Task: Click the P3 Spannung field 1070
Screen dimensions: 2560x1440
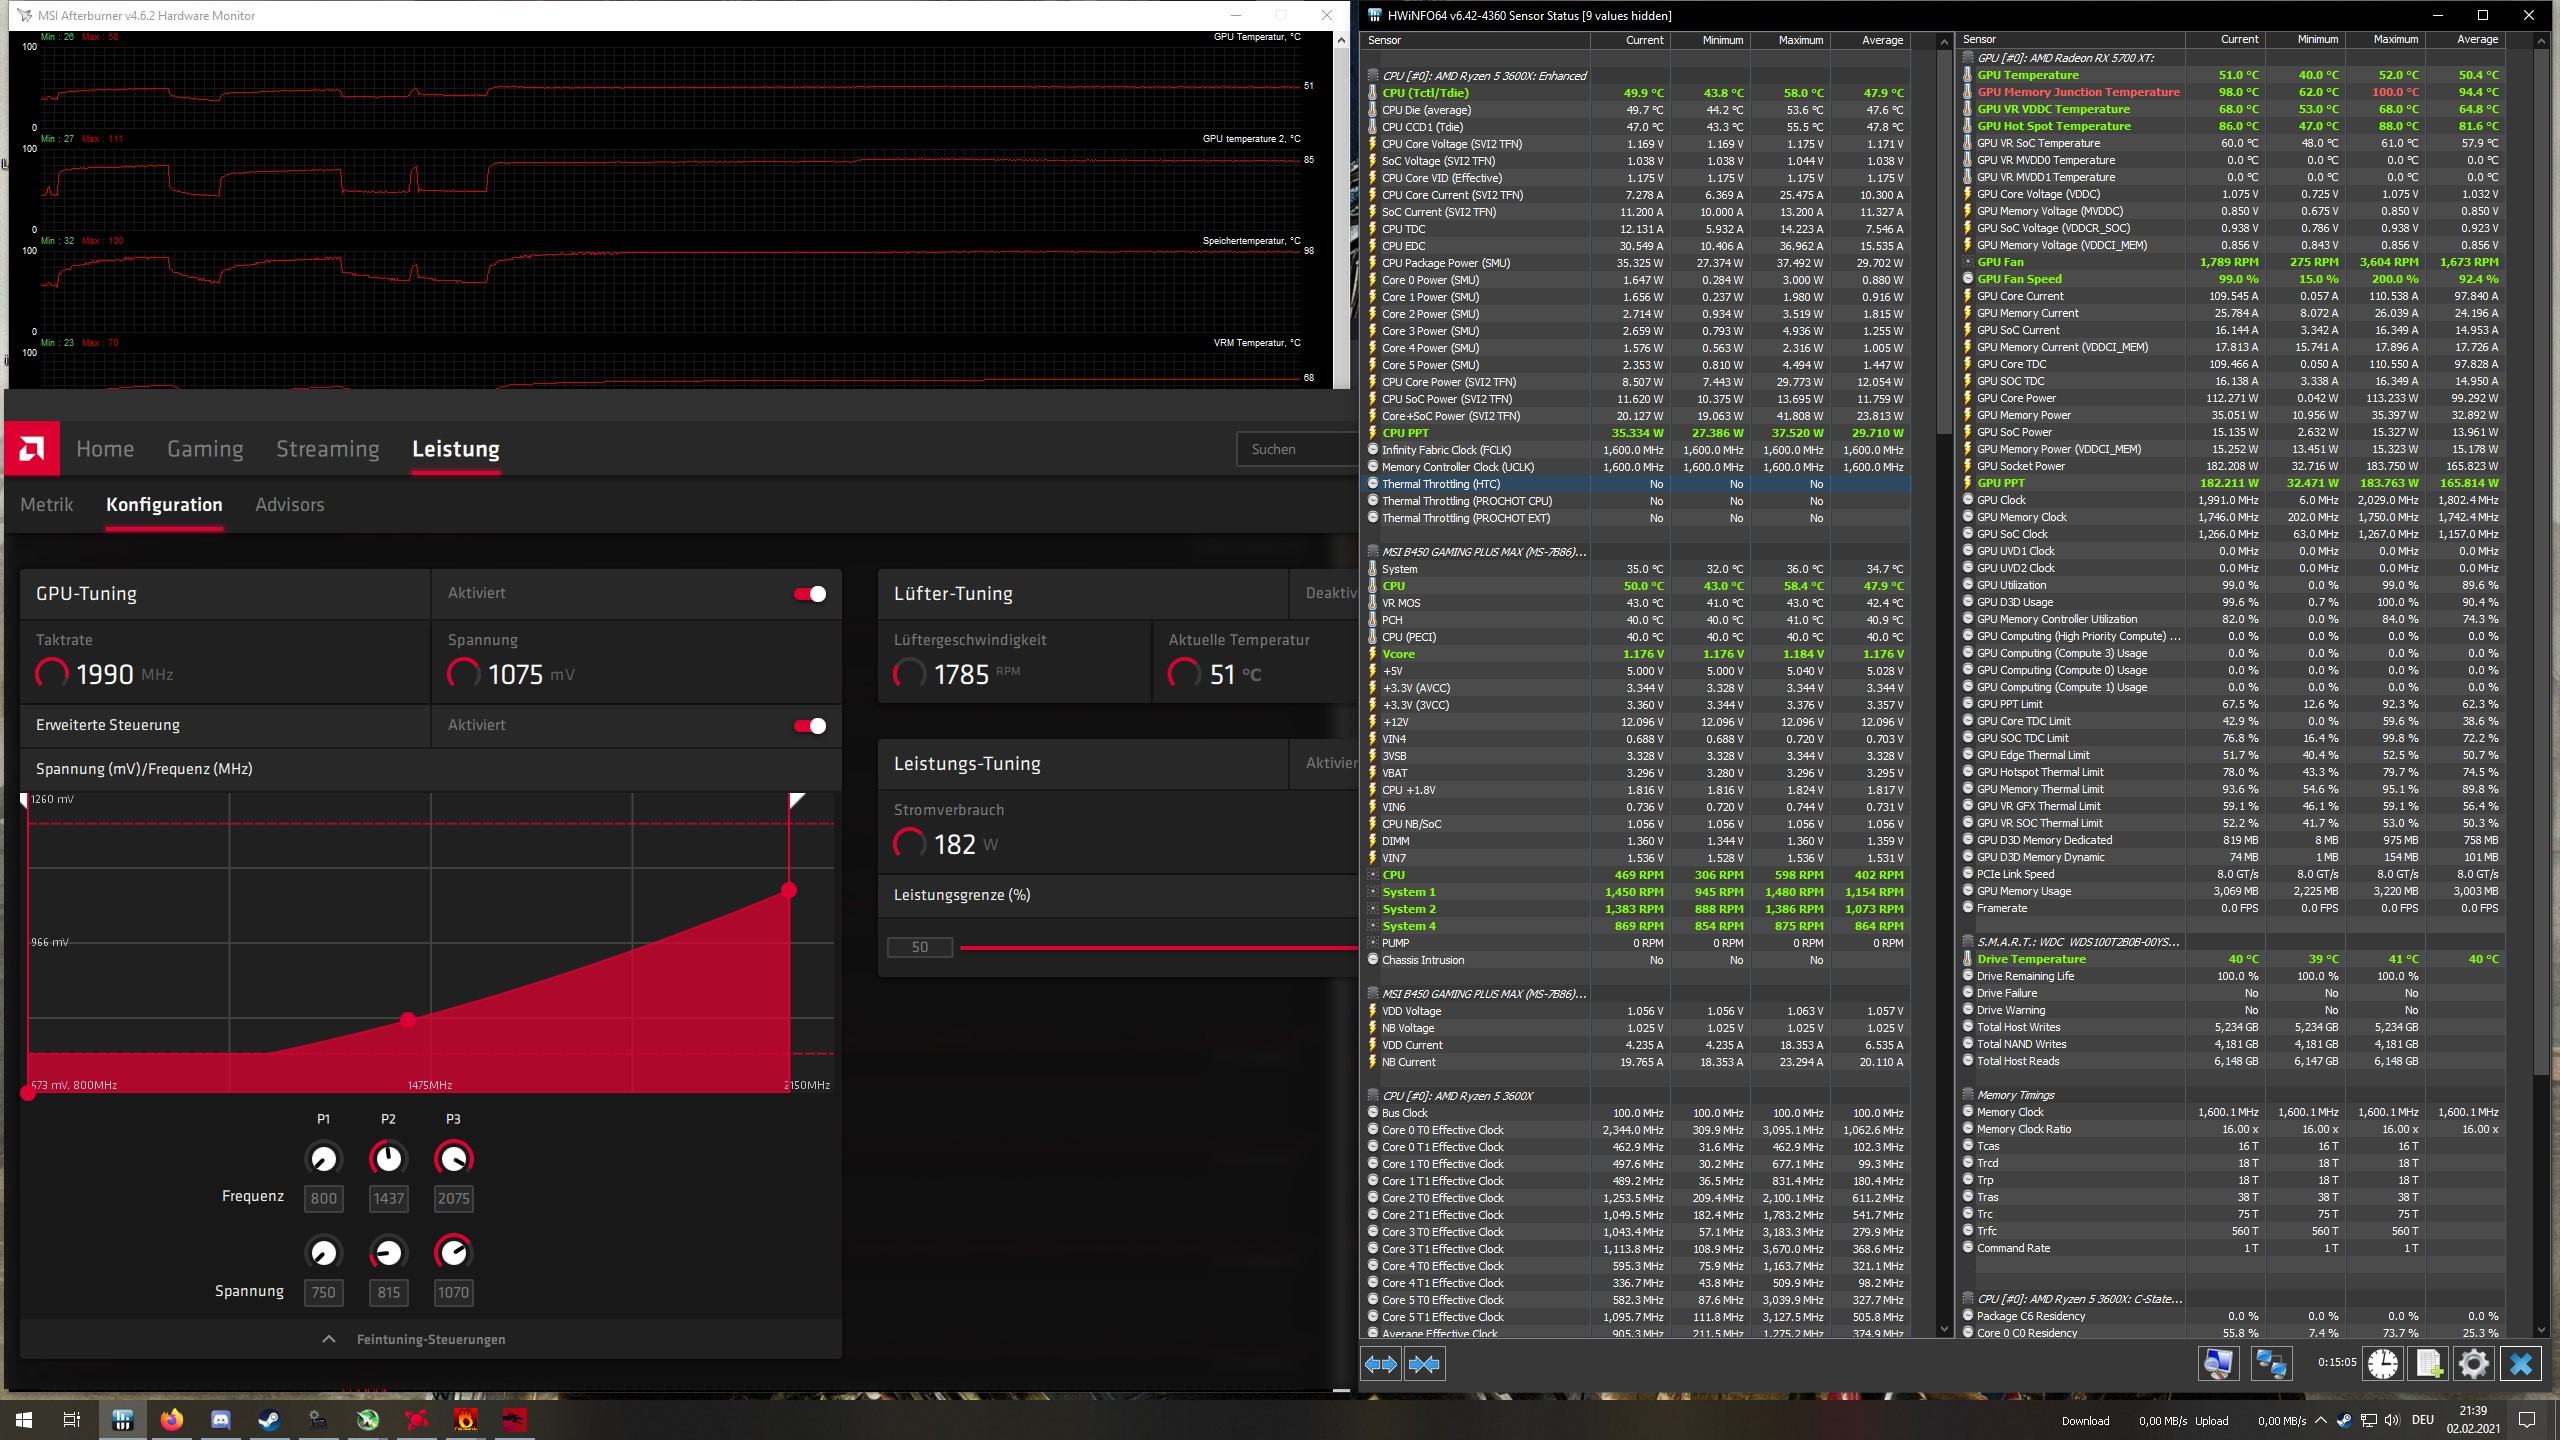Action: point(453,1292)
